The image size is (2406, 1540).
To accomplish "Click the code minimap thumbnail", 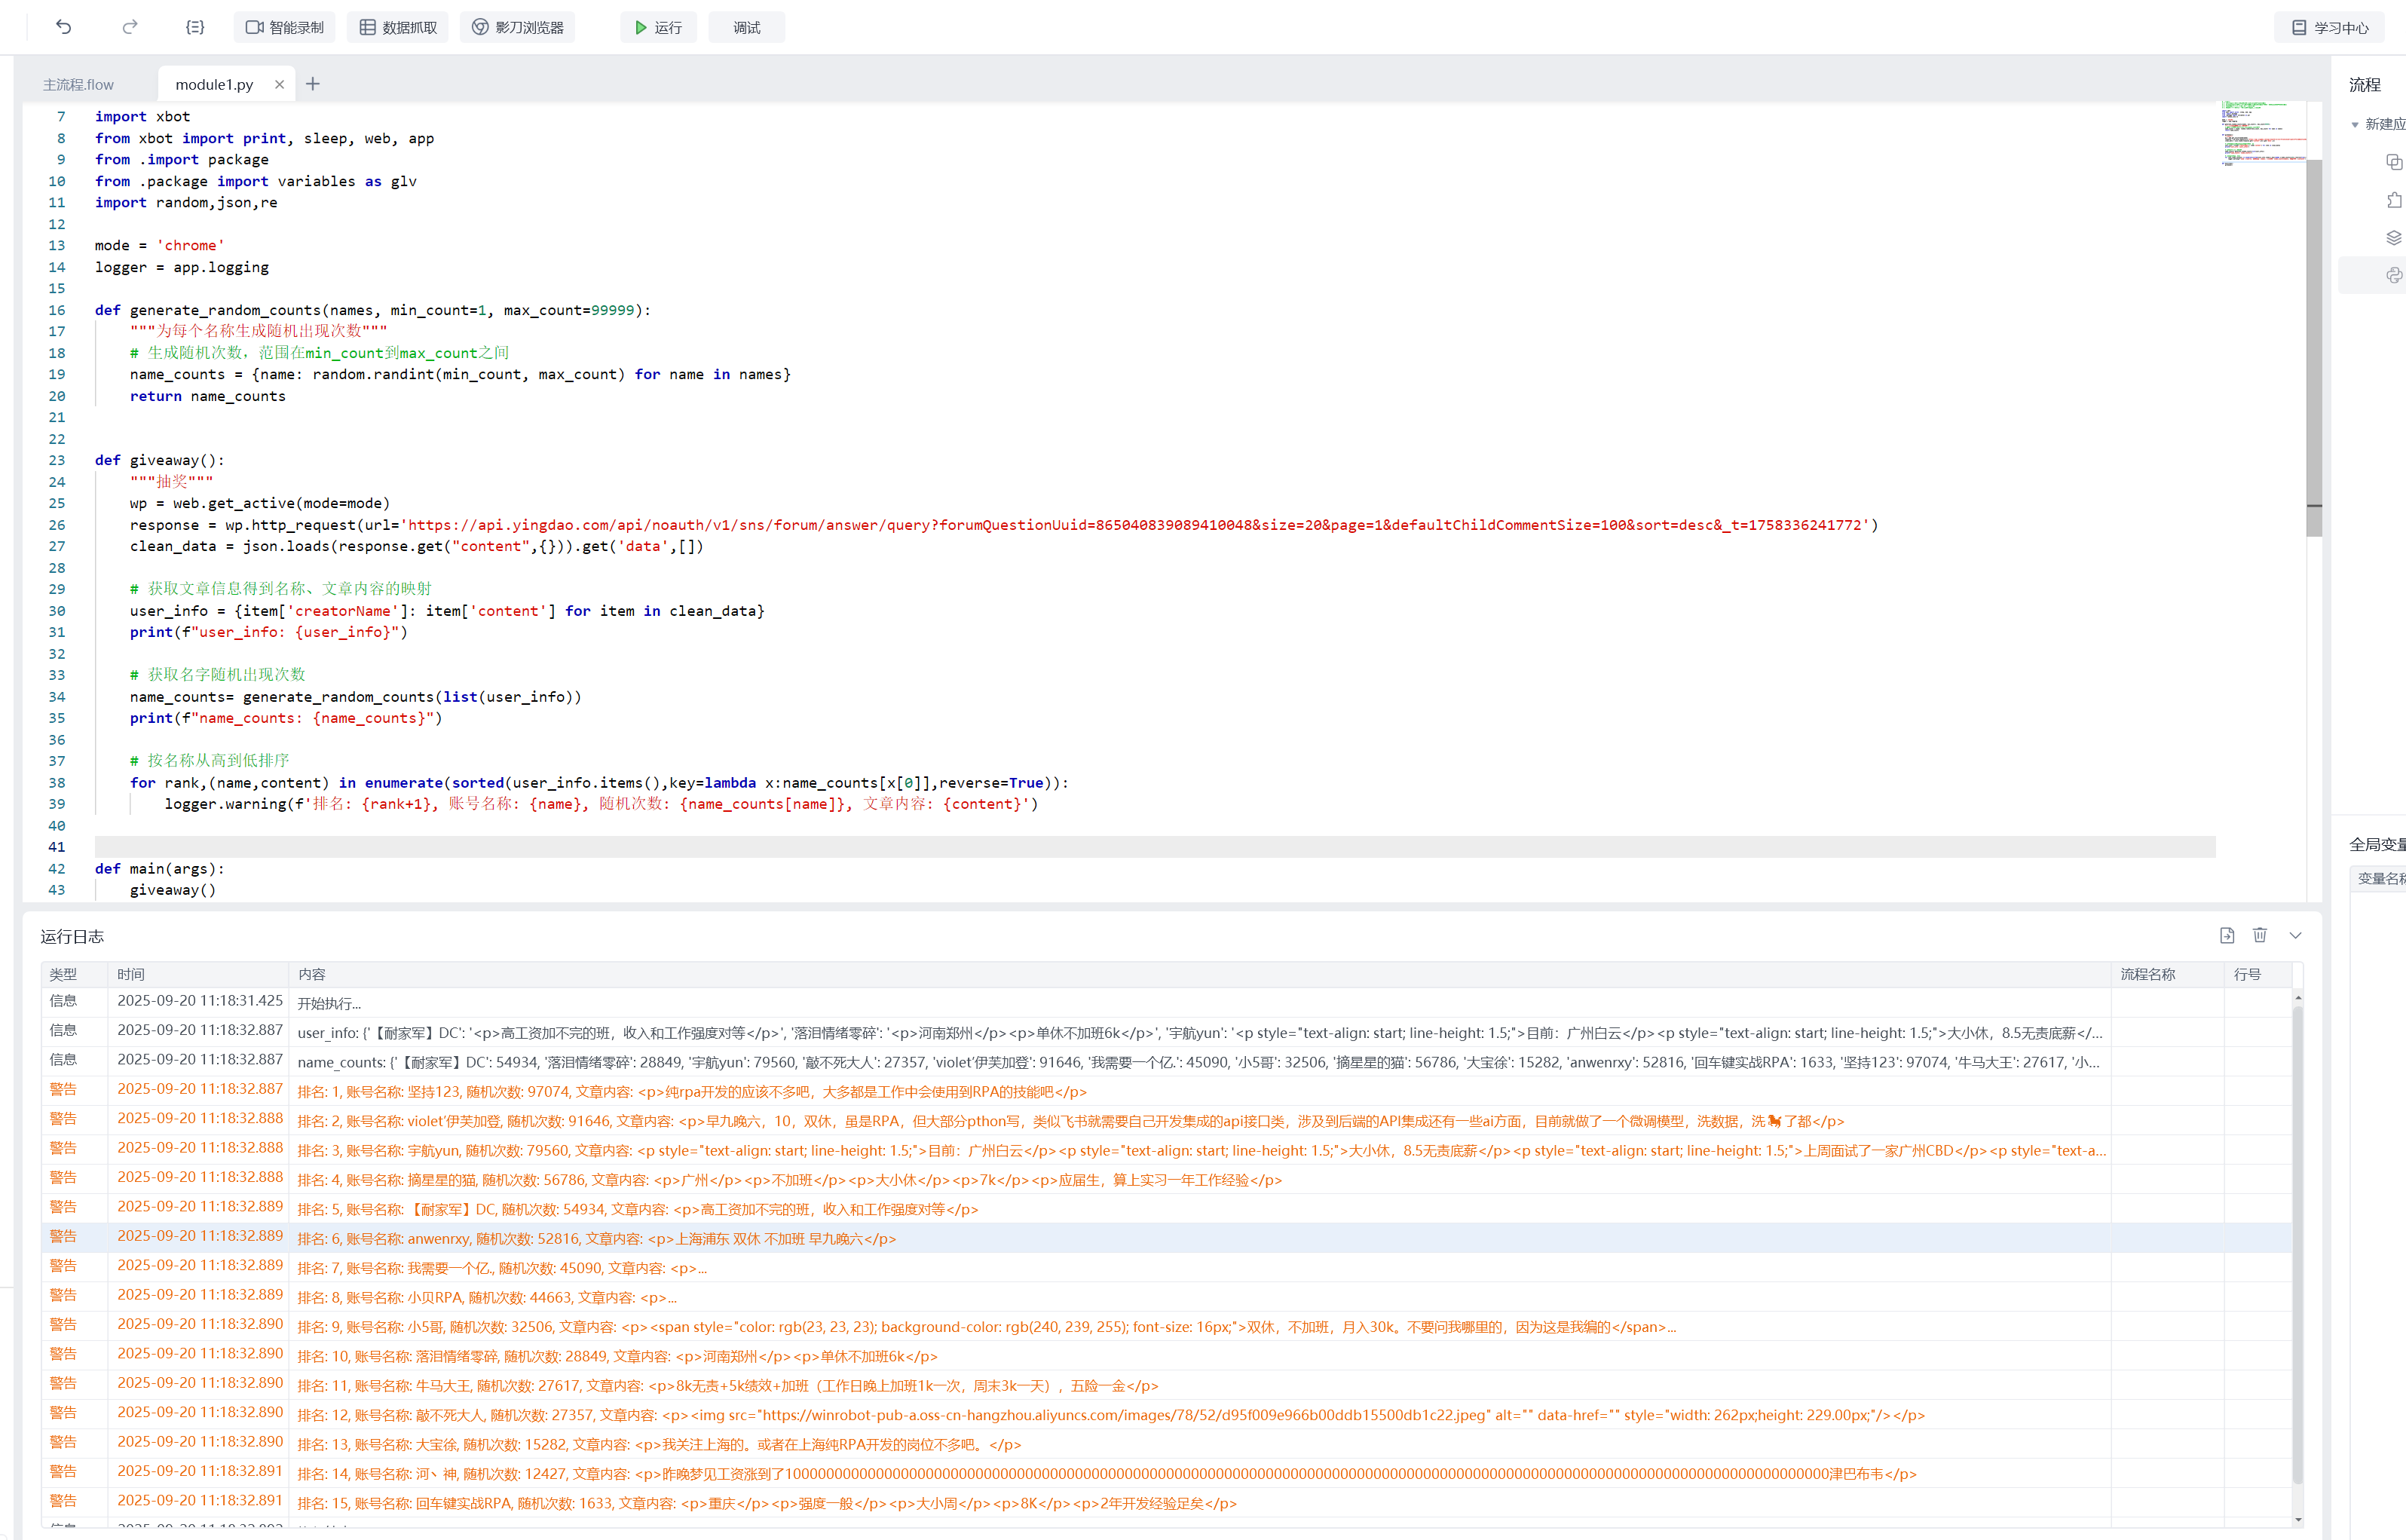I will 2263,132.
